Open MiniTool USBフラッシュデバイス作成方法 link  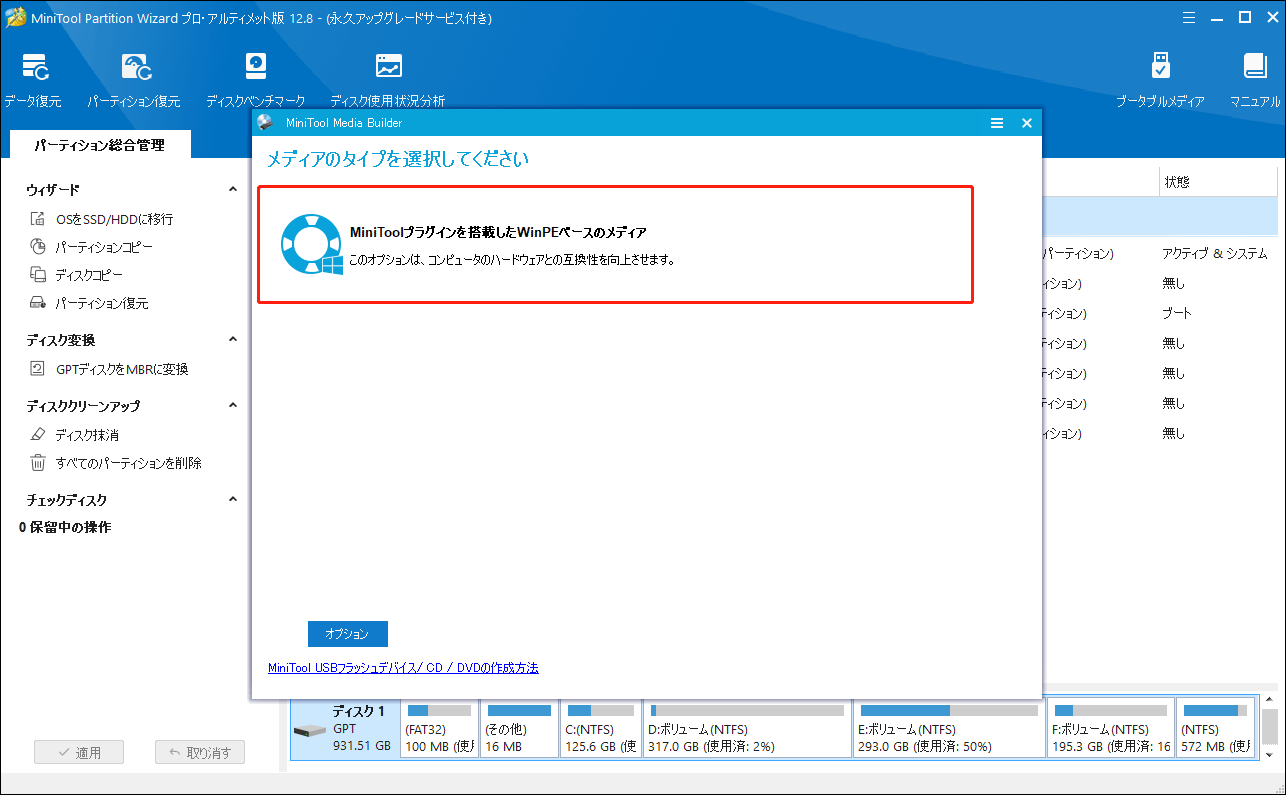(403, 668)
